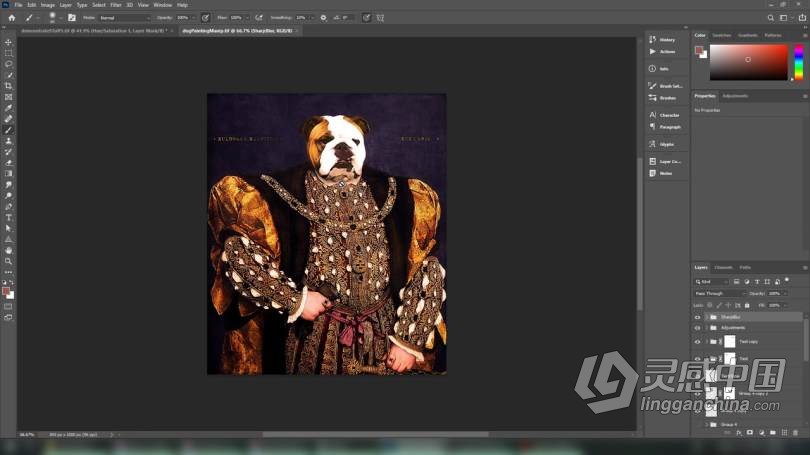Toggle layer filter on/off switch
This screenshot has height=455, width=810.
pos(787,280)
